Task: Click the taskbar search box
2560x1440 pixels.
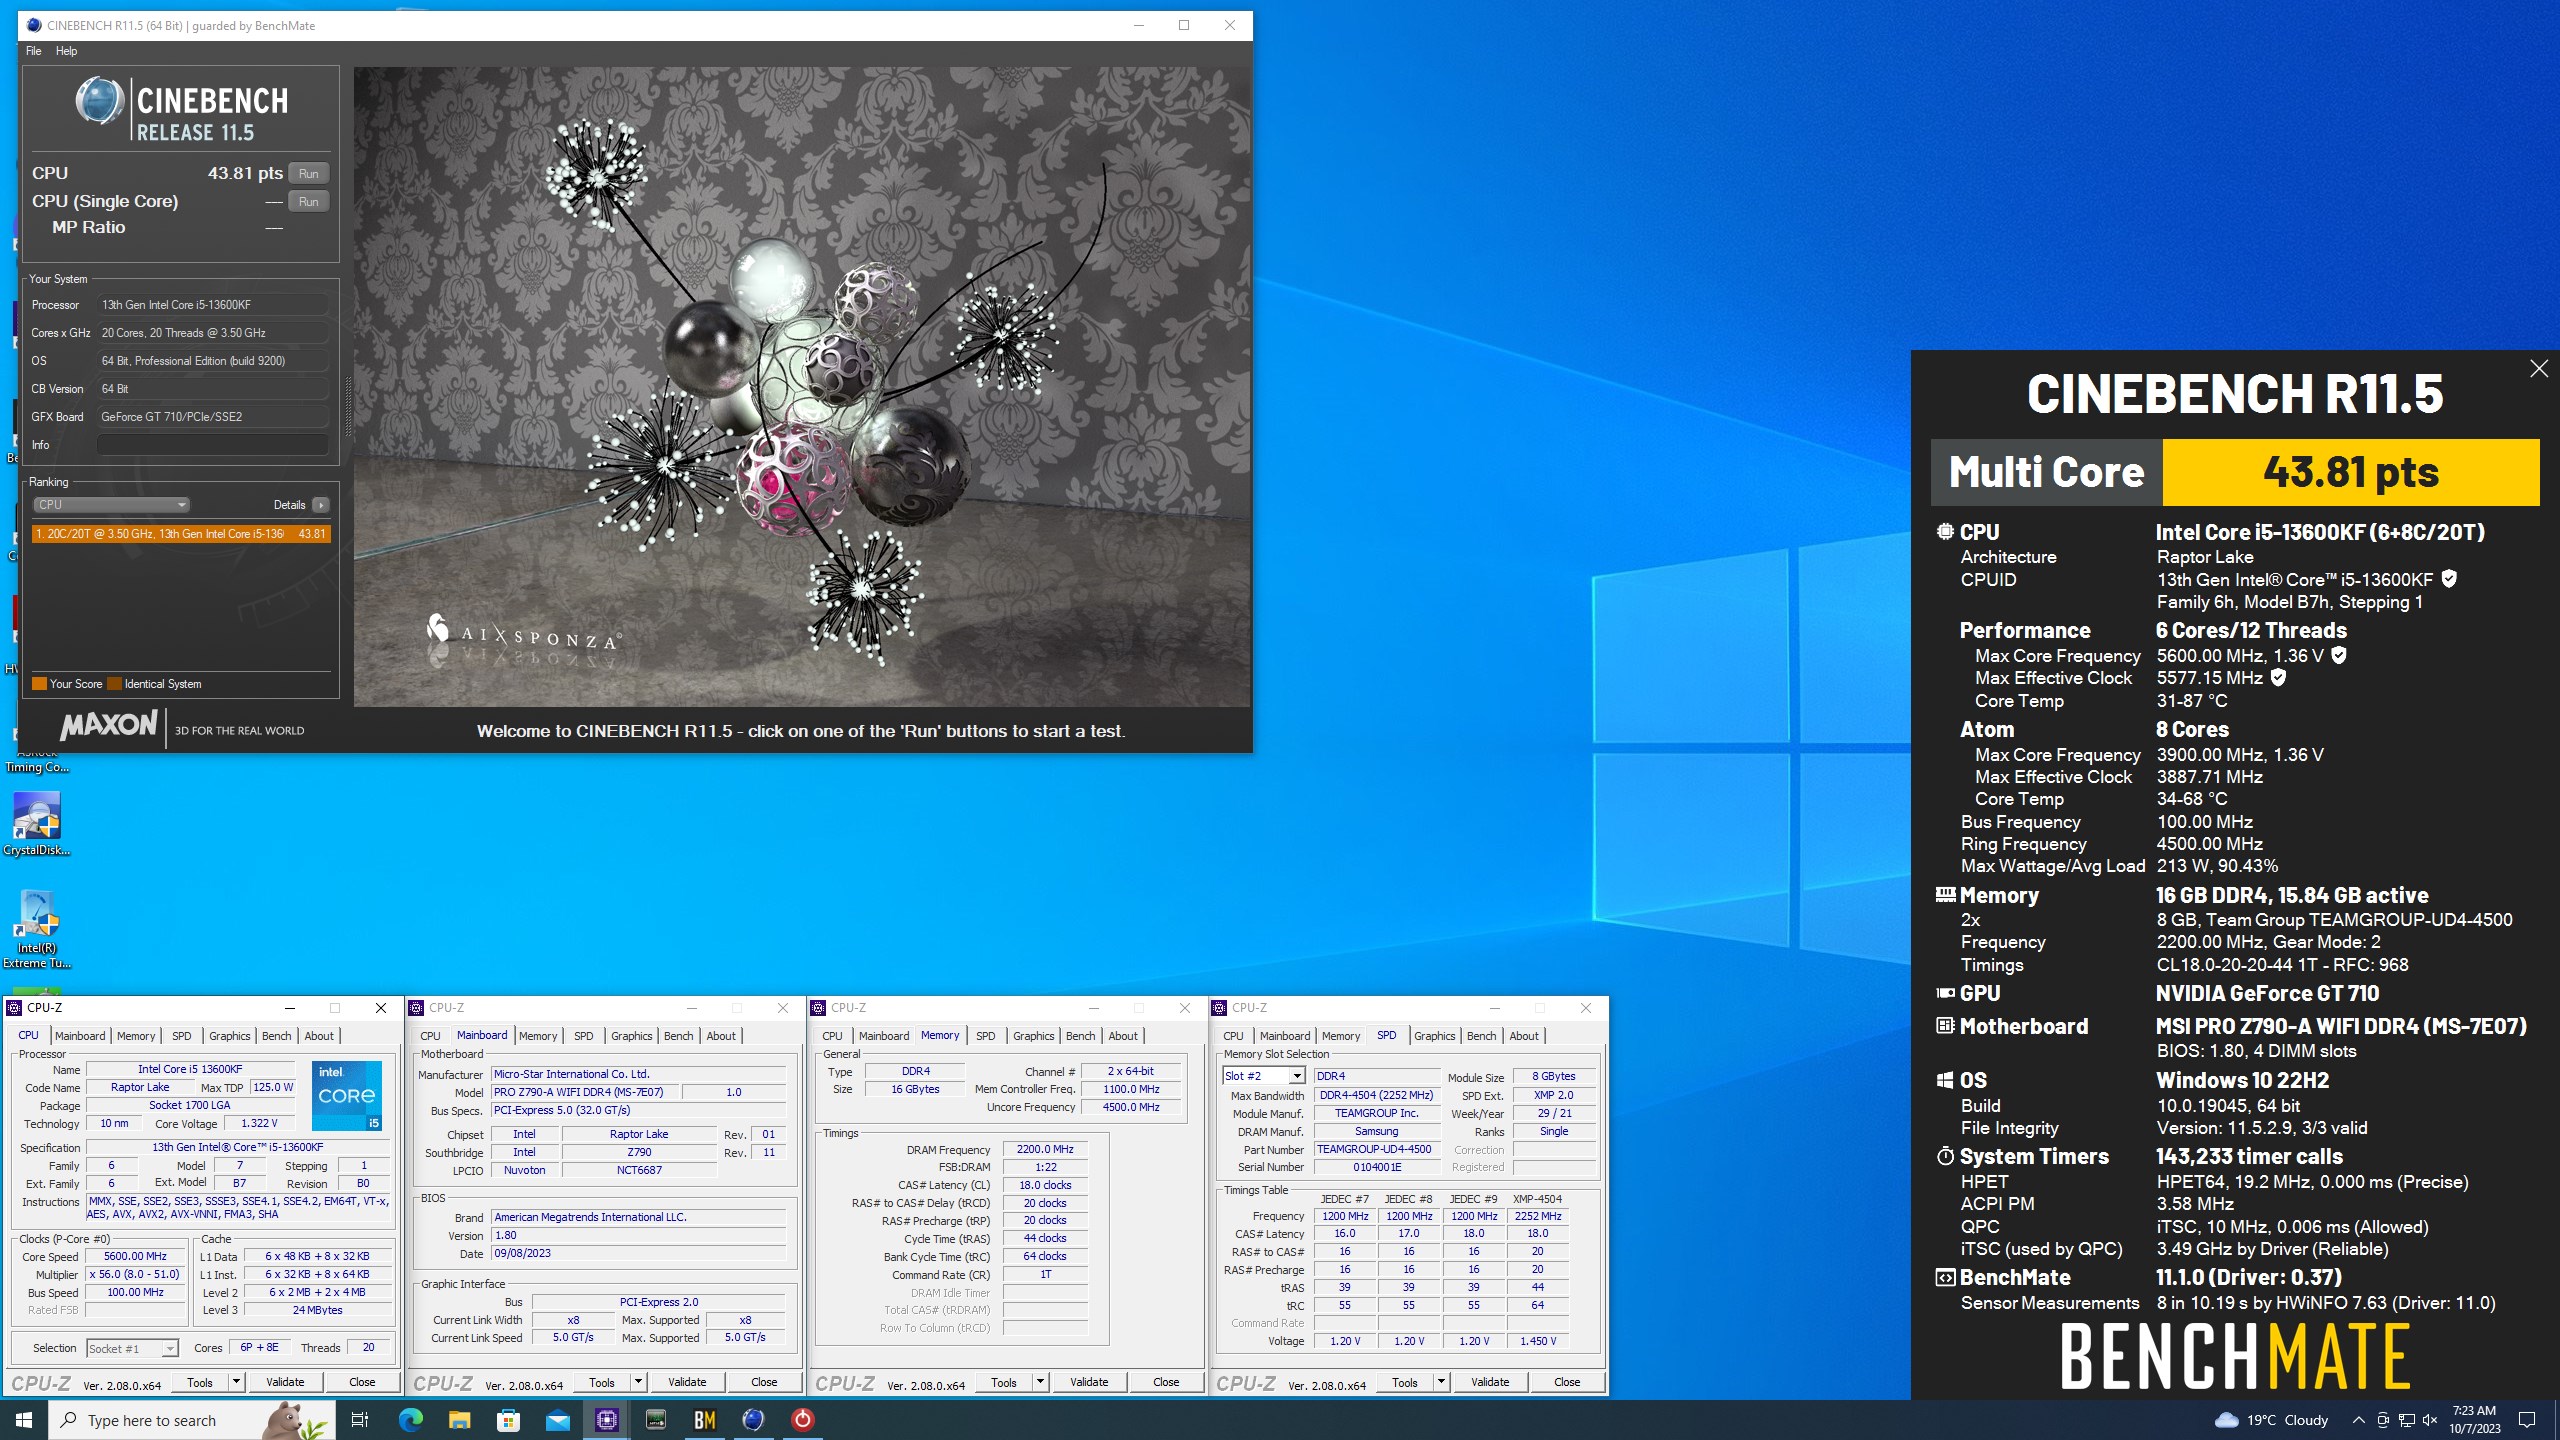Action: (192, 1420)
